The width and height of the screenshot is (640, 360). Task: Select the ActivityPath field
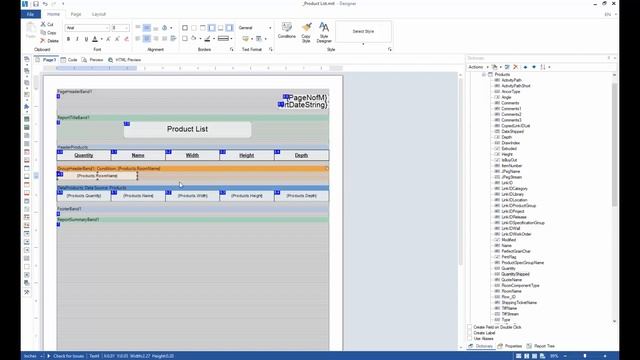pyautogui.click(x=511, y=80)
